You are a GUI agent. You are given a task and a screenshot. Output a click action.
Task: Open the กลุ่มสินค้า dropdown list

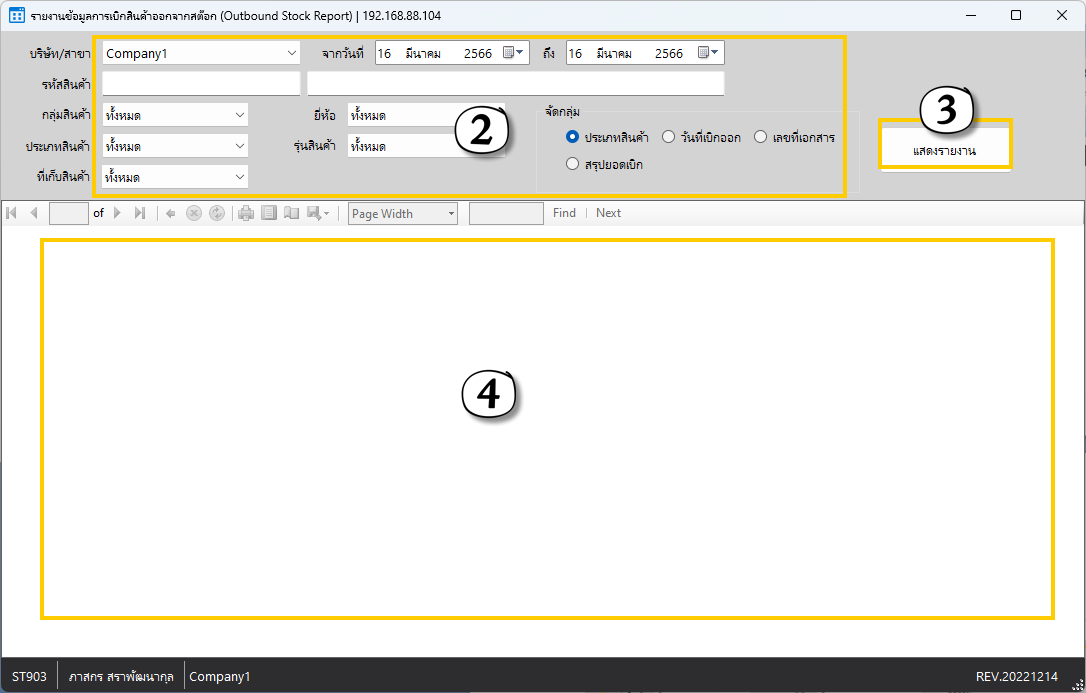click(239, 115)
